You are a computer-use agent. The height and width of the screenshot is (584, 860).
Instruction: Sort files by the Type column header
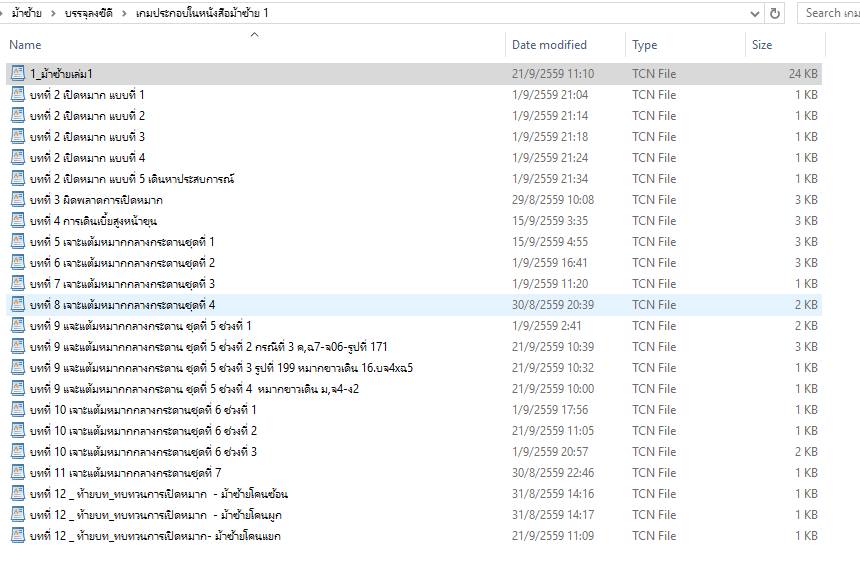pyautogui.click(x=645, y=45)
